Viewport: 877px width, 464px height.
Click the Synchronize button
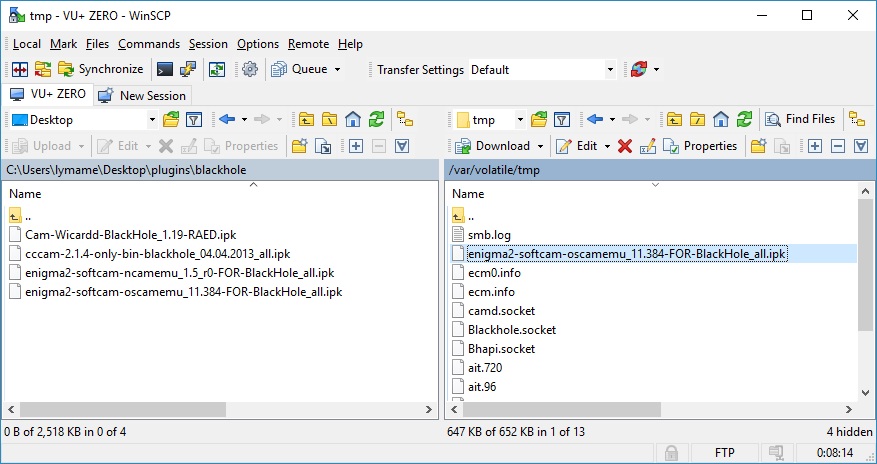point(101,69)
